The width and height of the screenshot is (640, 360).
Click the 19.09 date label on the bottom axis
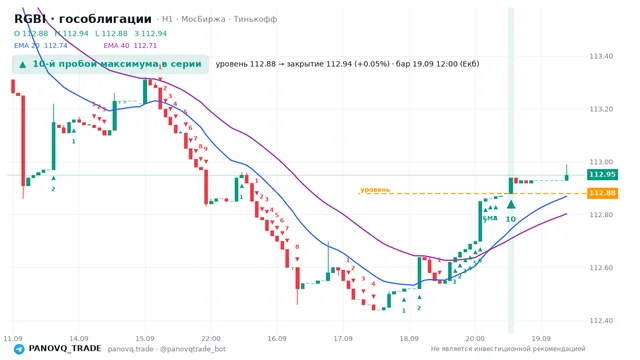point(541,339)
